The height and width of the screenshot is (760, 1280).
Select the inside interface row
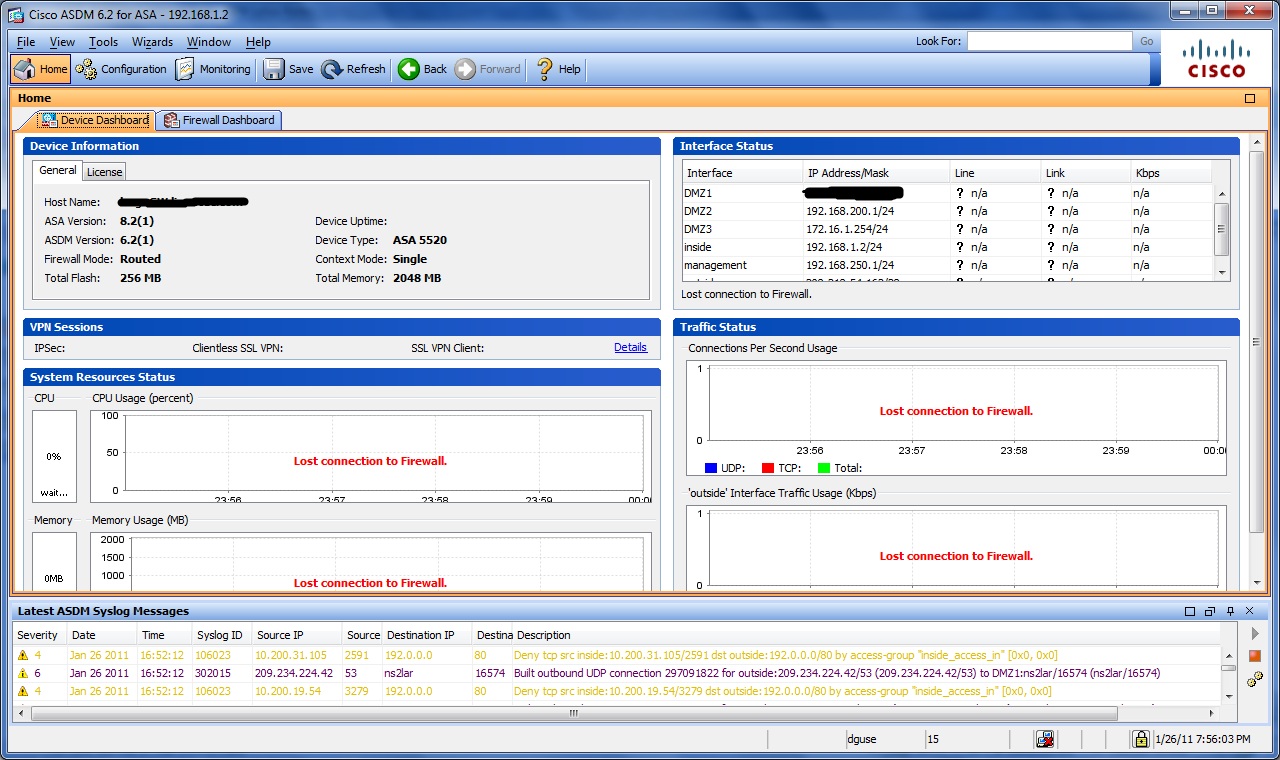pyautogui.click(x=946, y=247)
